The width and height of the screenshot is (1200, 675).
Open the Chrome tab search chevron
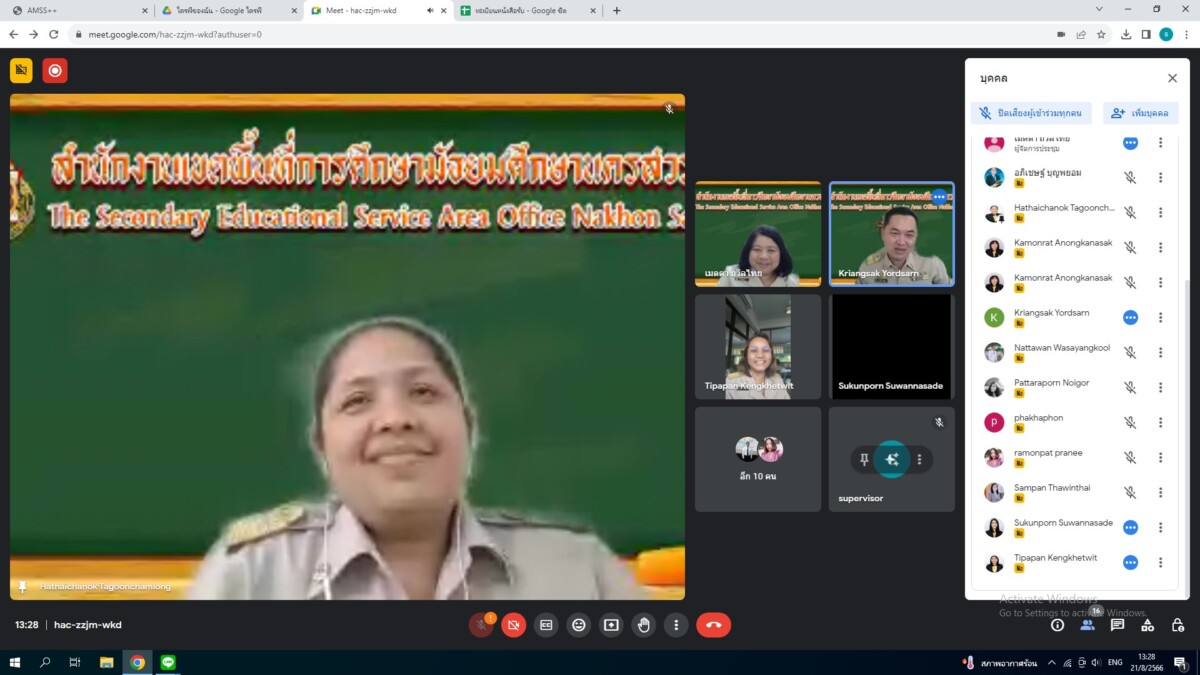click(1100, 9)
